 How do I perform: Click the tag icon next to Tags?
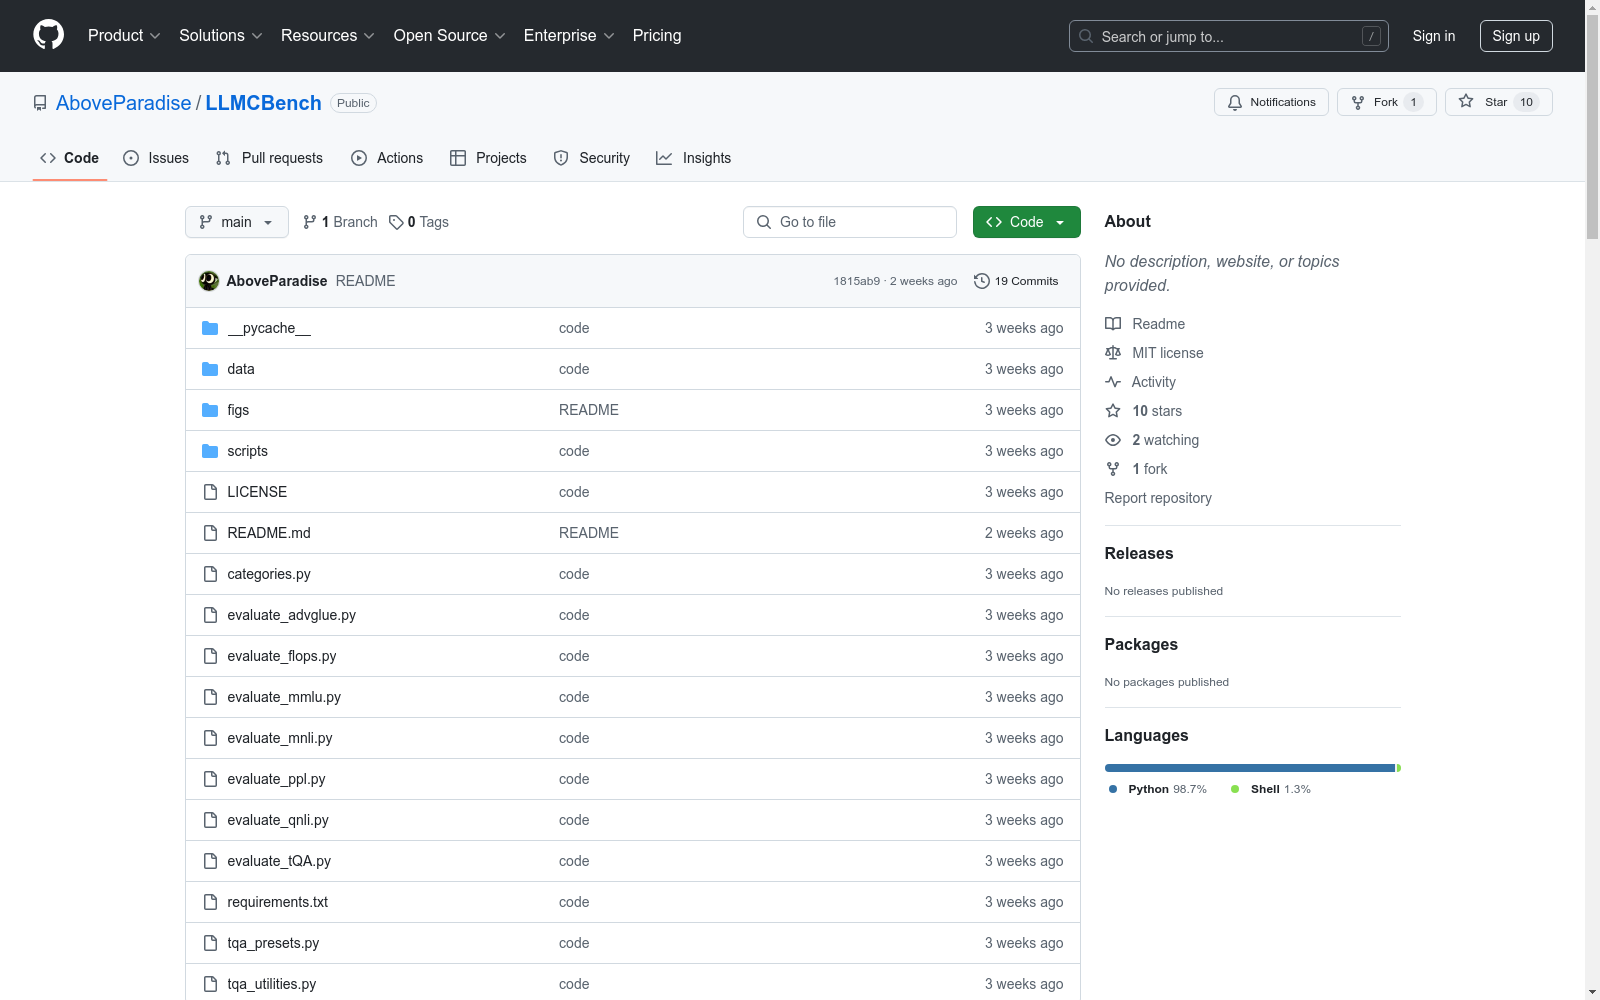click(x=396, y=222)
